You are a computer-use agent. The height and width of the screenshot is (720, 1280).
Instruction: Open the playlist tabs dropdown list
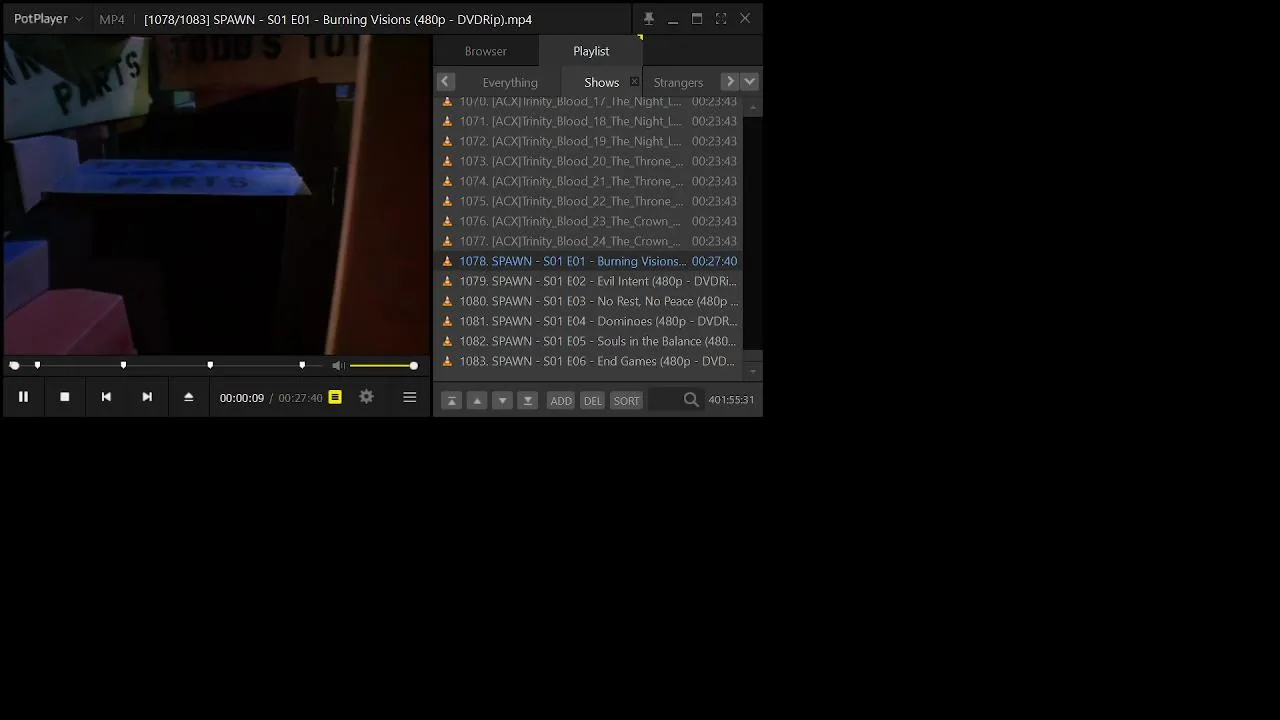[x=750, y=82]
